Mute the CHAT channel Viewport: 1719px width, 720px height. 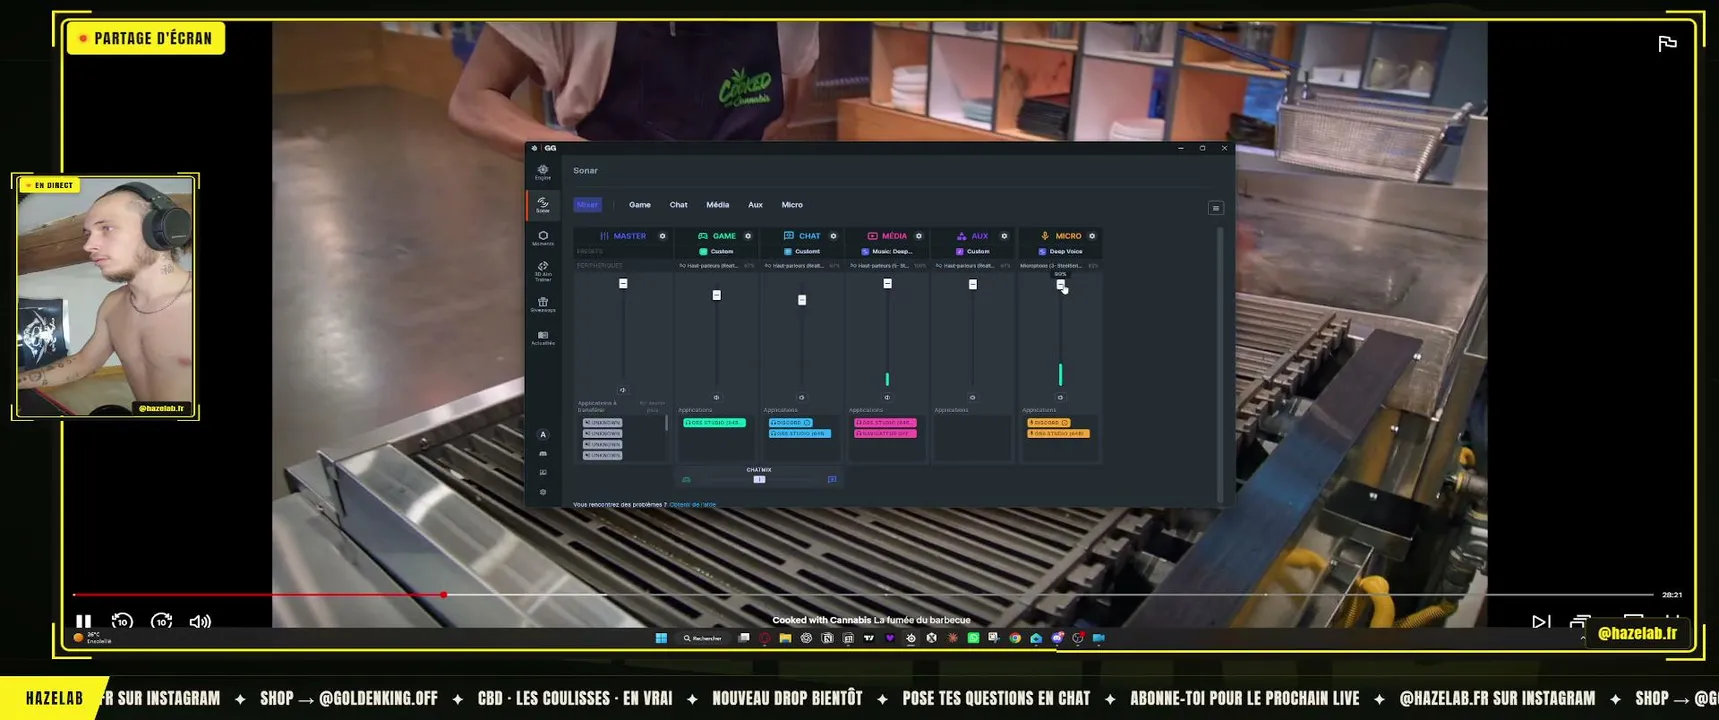pyautogui.click(x=802, y=397)
